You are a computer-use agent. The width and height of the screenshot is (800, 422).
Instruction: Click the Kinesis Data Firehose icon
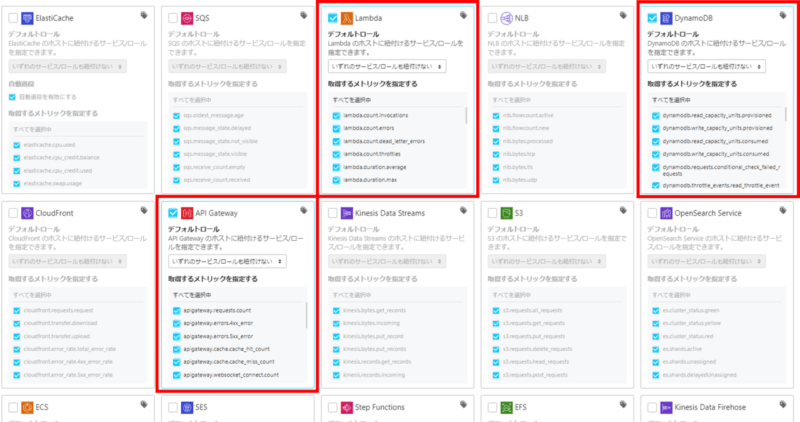click(666, 408)
